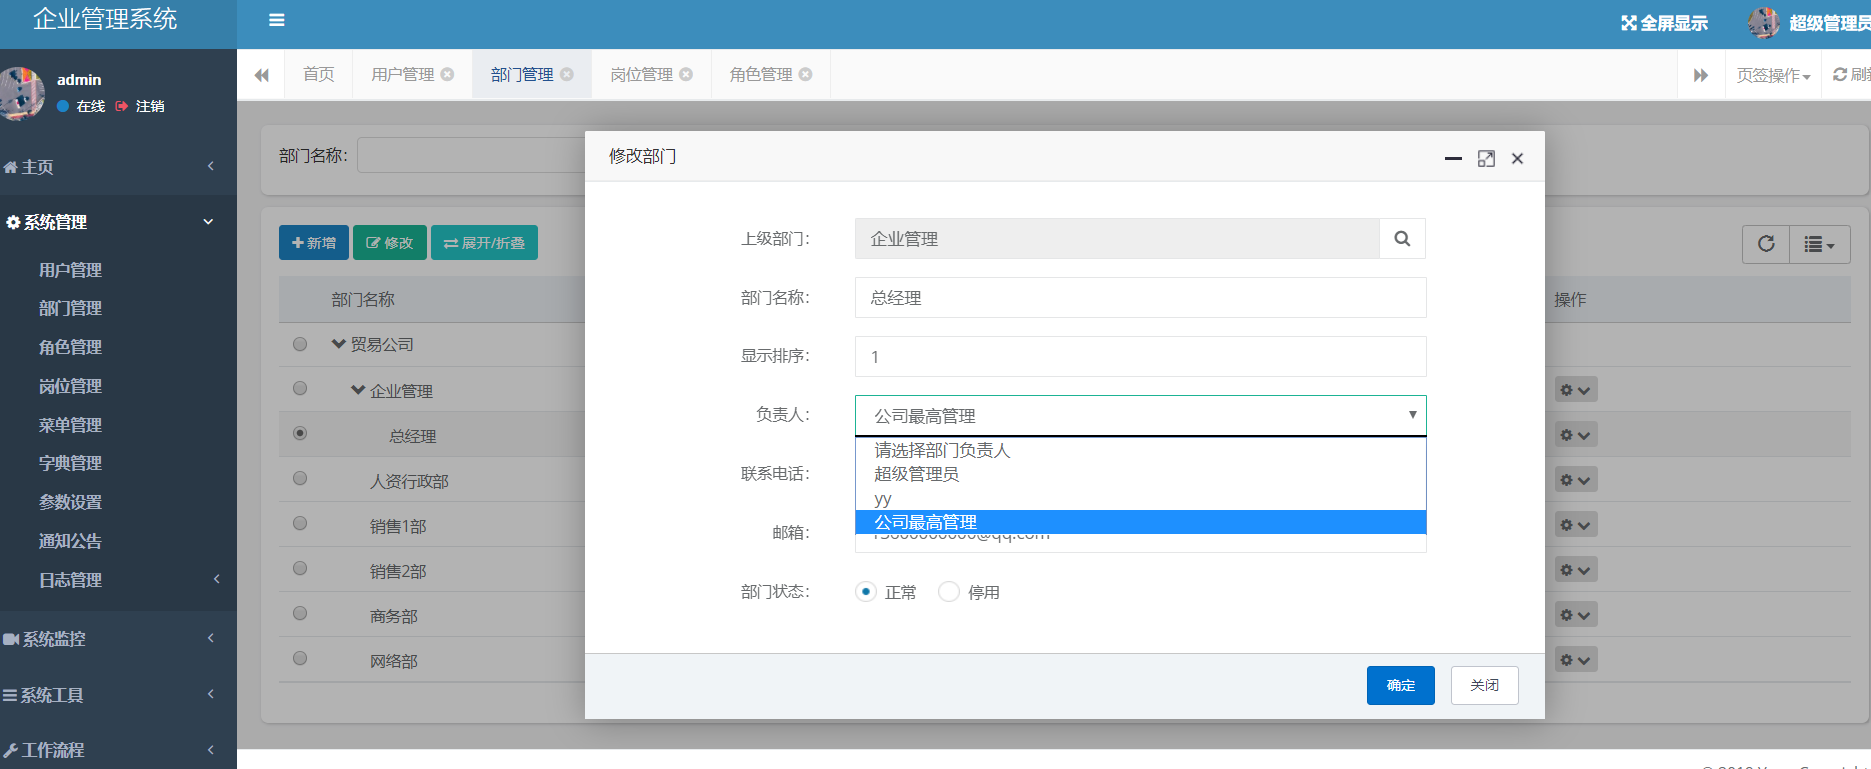Set 部门状态 to 停用
Image resolution: width=1871 pixels, height=769 pixels.
point(949,592)
